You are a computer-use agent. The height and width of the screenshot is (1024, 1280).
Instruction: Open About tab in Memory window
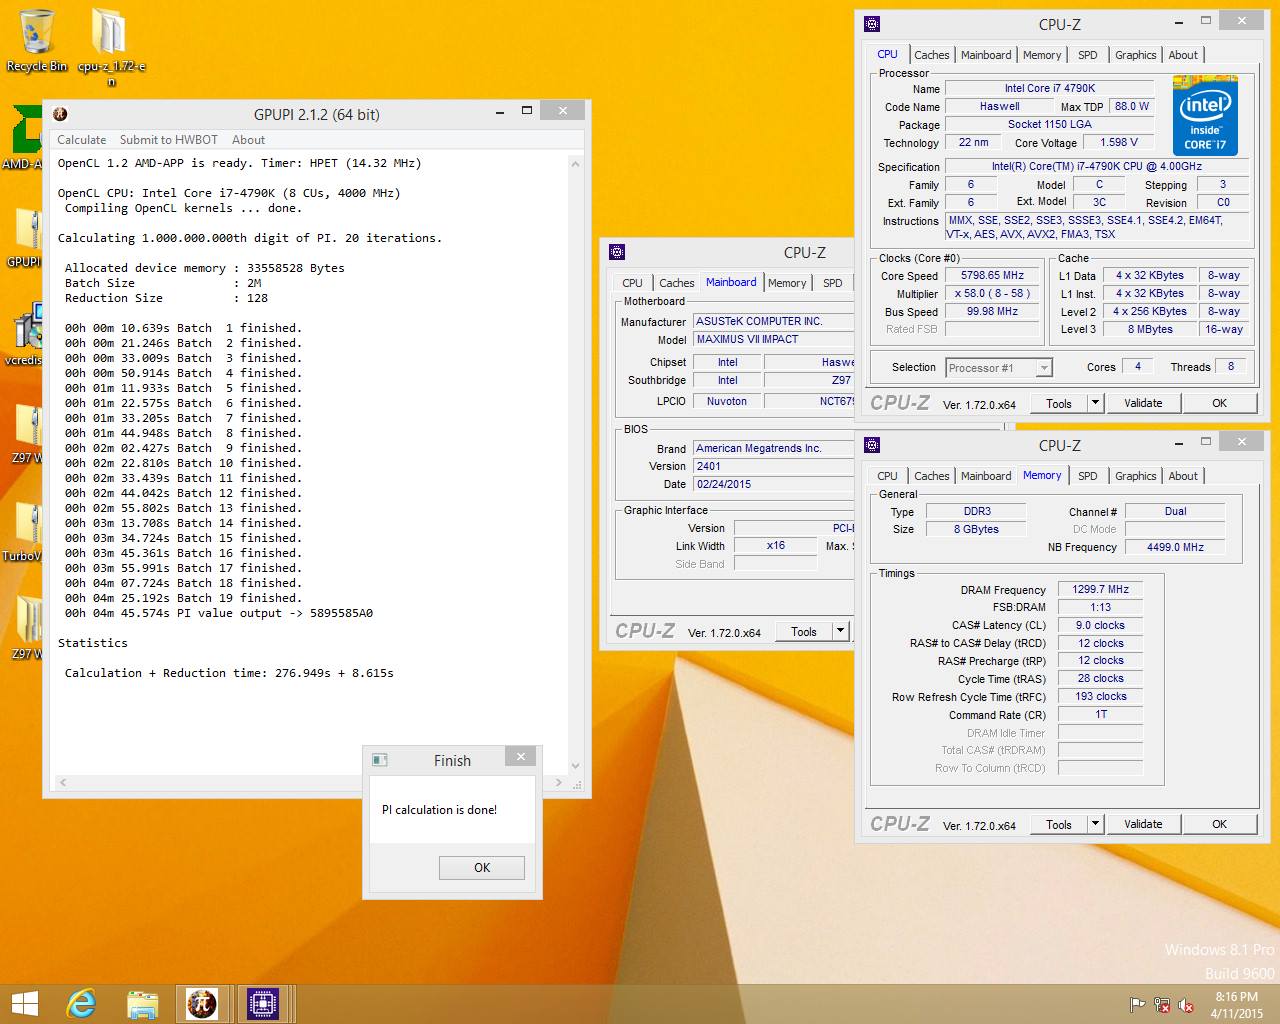[x=1183, y=476]
